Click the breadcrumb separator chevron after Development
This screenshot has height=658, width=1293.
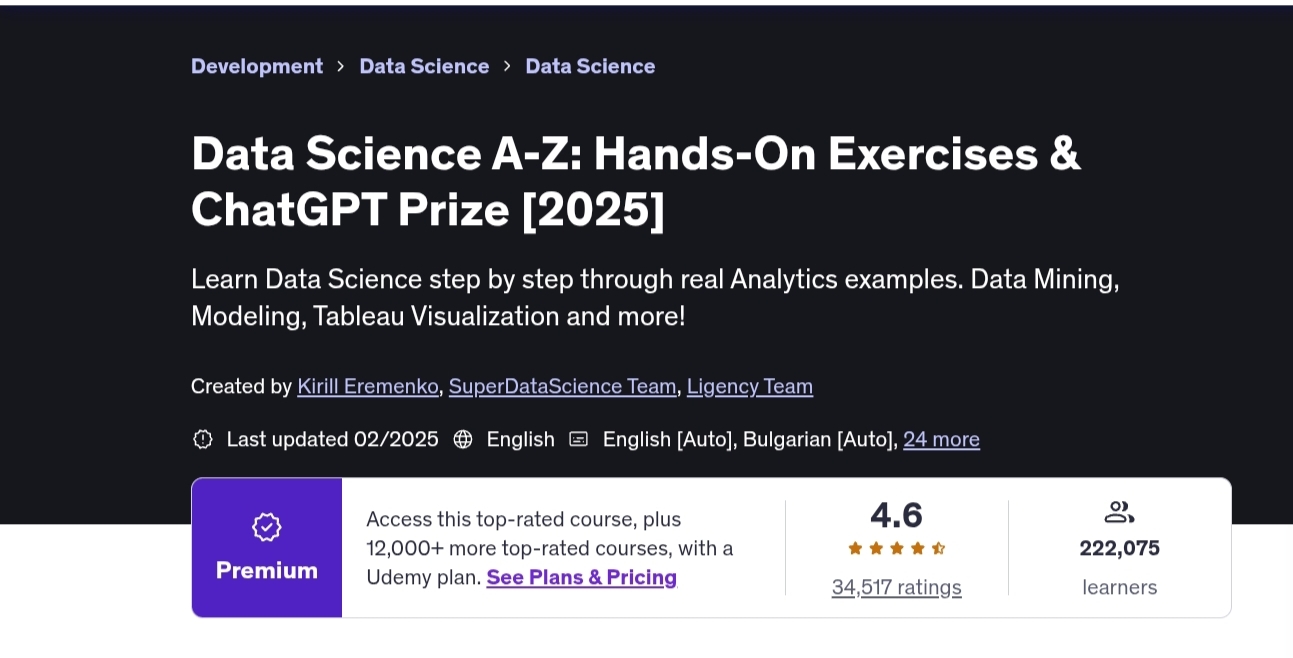(x=340, y=66)
